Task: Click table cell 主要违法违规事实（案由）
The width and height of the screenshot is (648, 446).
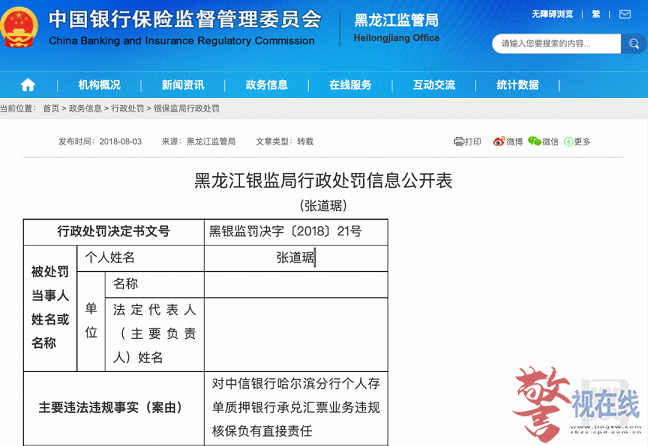Action: point(114,408)
